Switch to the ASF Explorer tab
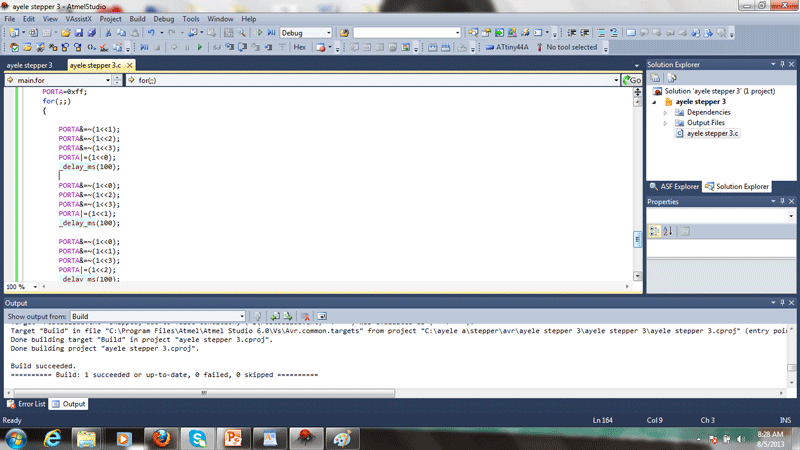This screenshot has height=450, width=800. point(674,187)
